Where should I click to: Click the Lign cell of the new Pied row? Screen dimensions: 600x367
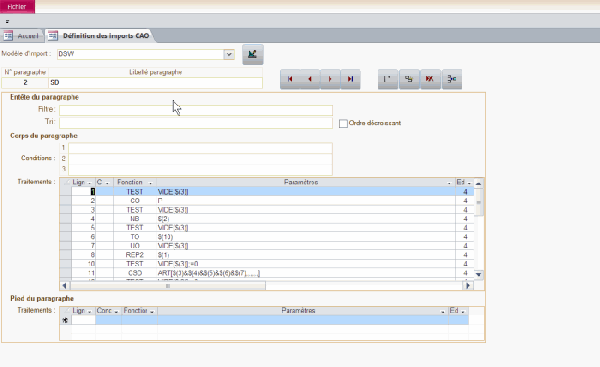(83, 320)
